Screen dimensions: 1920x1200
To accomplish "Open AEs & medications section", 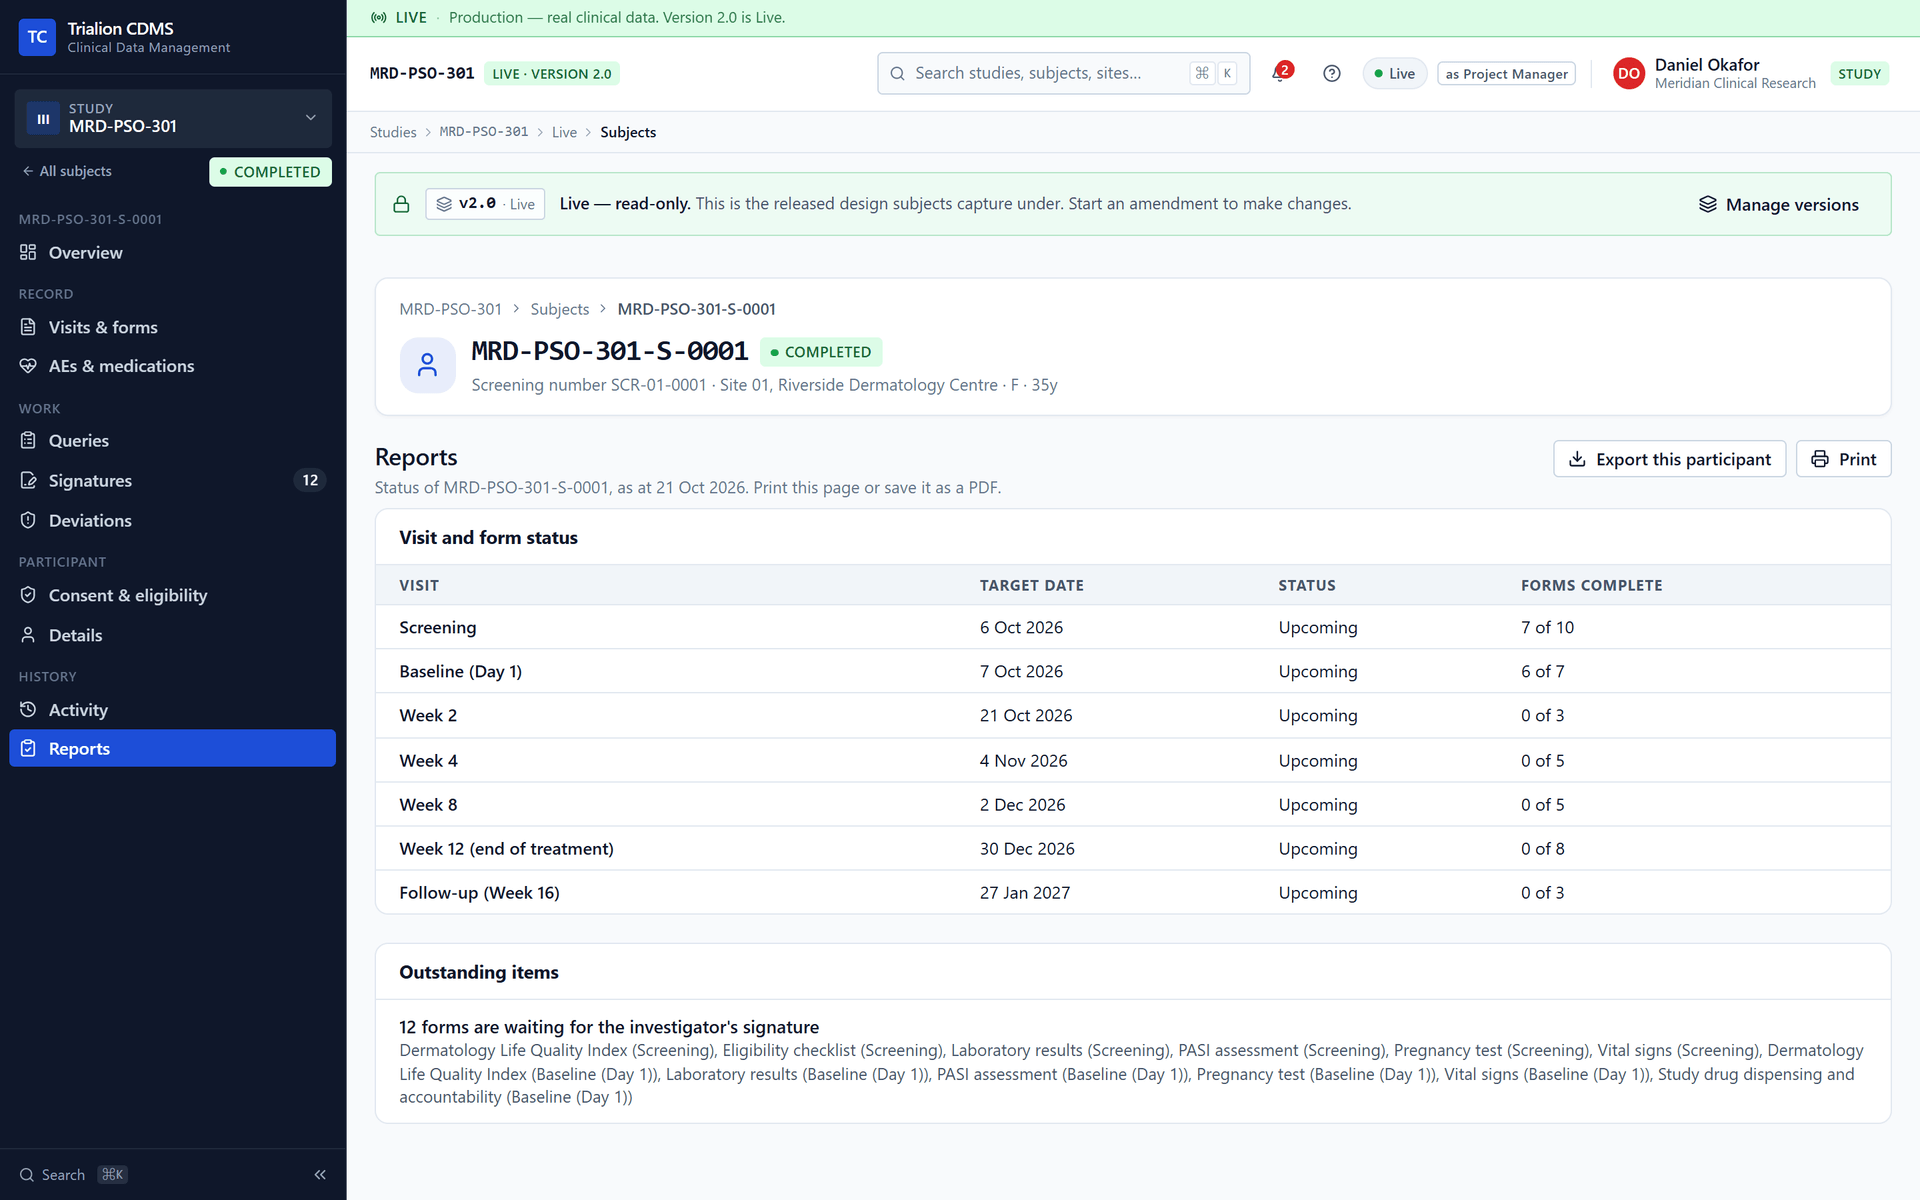I will tap(173, 366).
